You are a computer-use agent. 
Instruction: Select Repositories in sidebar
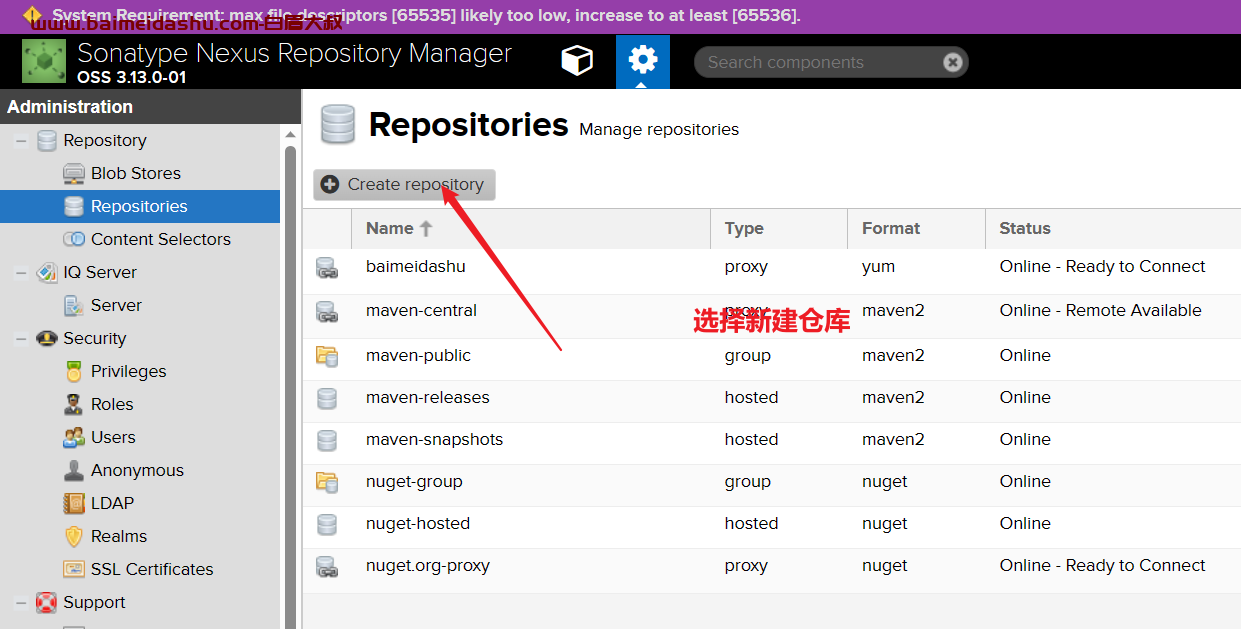coord(140,206)
